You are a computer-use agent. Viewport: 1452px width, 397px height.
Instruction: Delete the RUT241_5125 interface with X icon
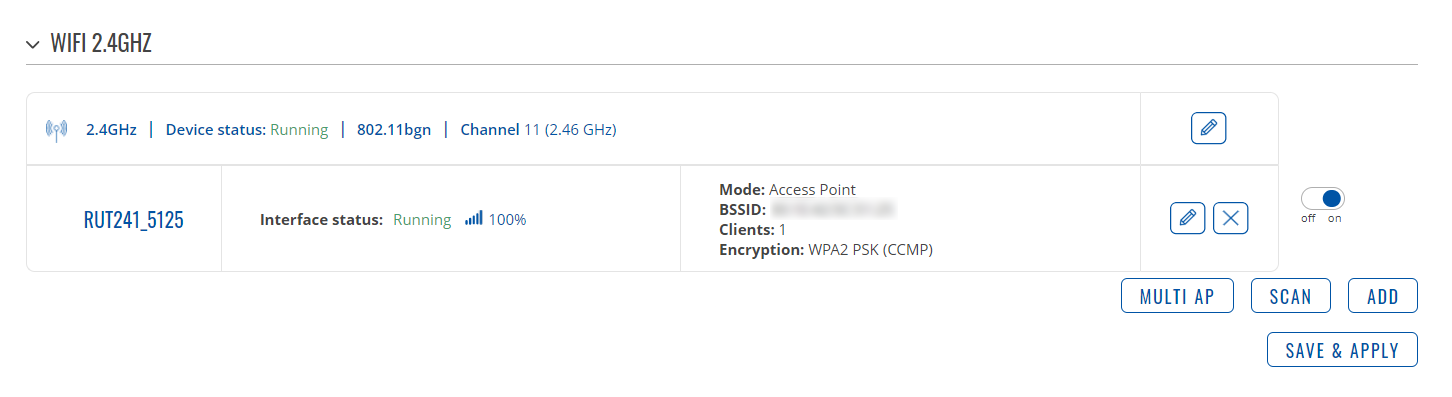pyautogui.click(x=1230, y=218)
